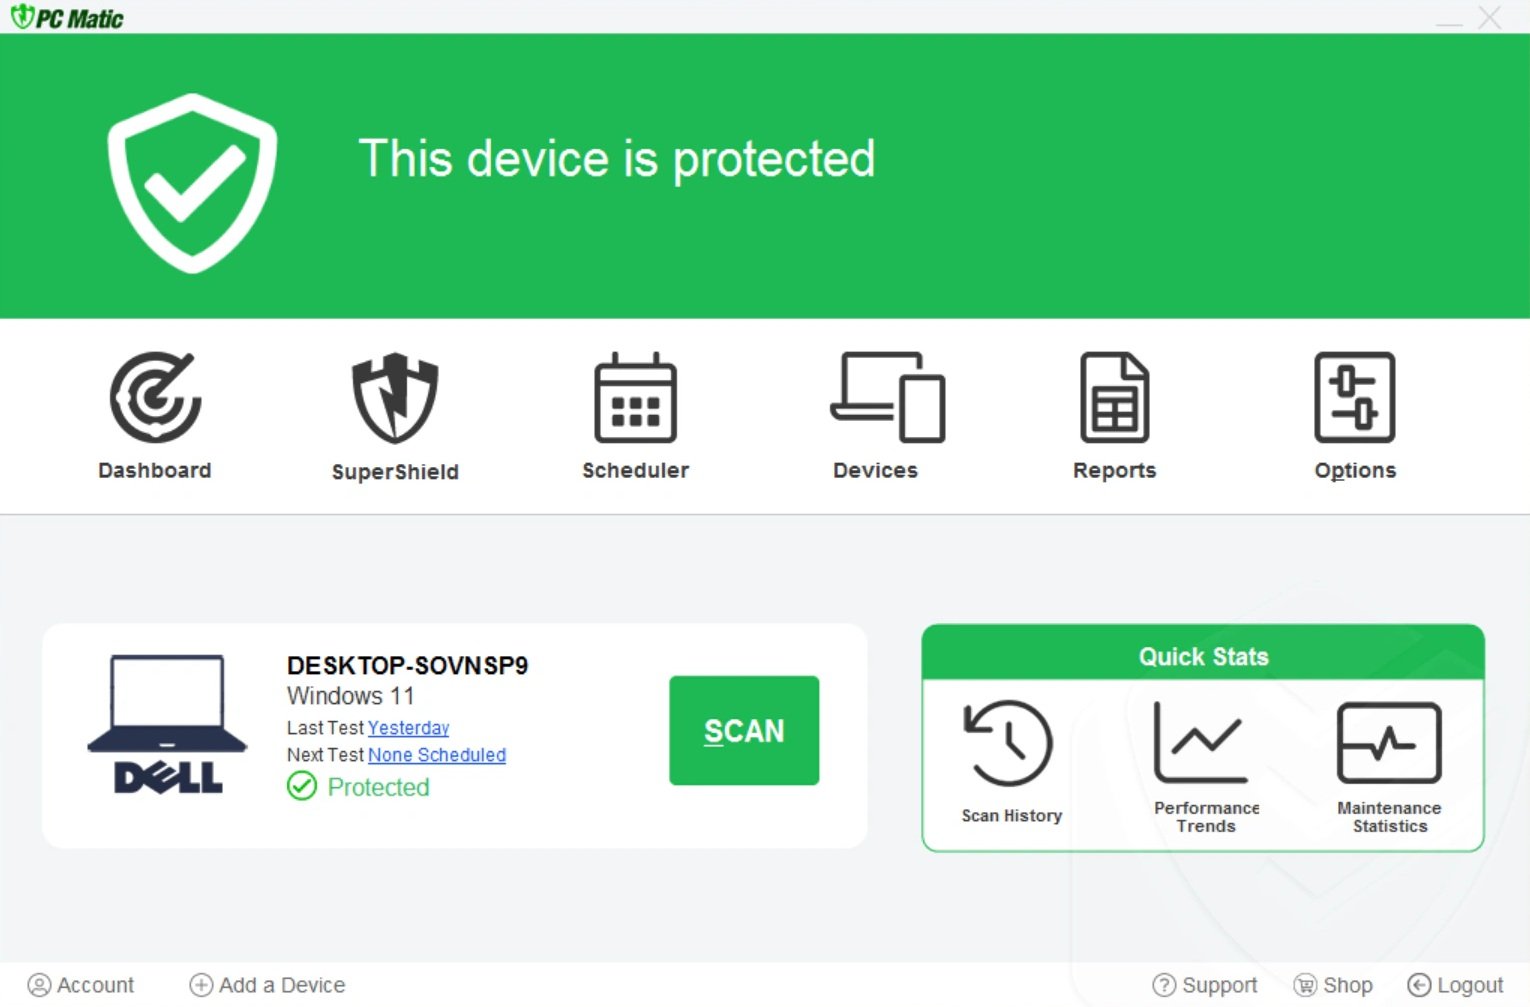Visit the Shop
The height and width of the screenshot is (1007, 1530).
[1333, 985]
